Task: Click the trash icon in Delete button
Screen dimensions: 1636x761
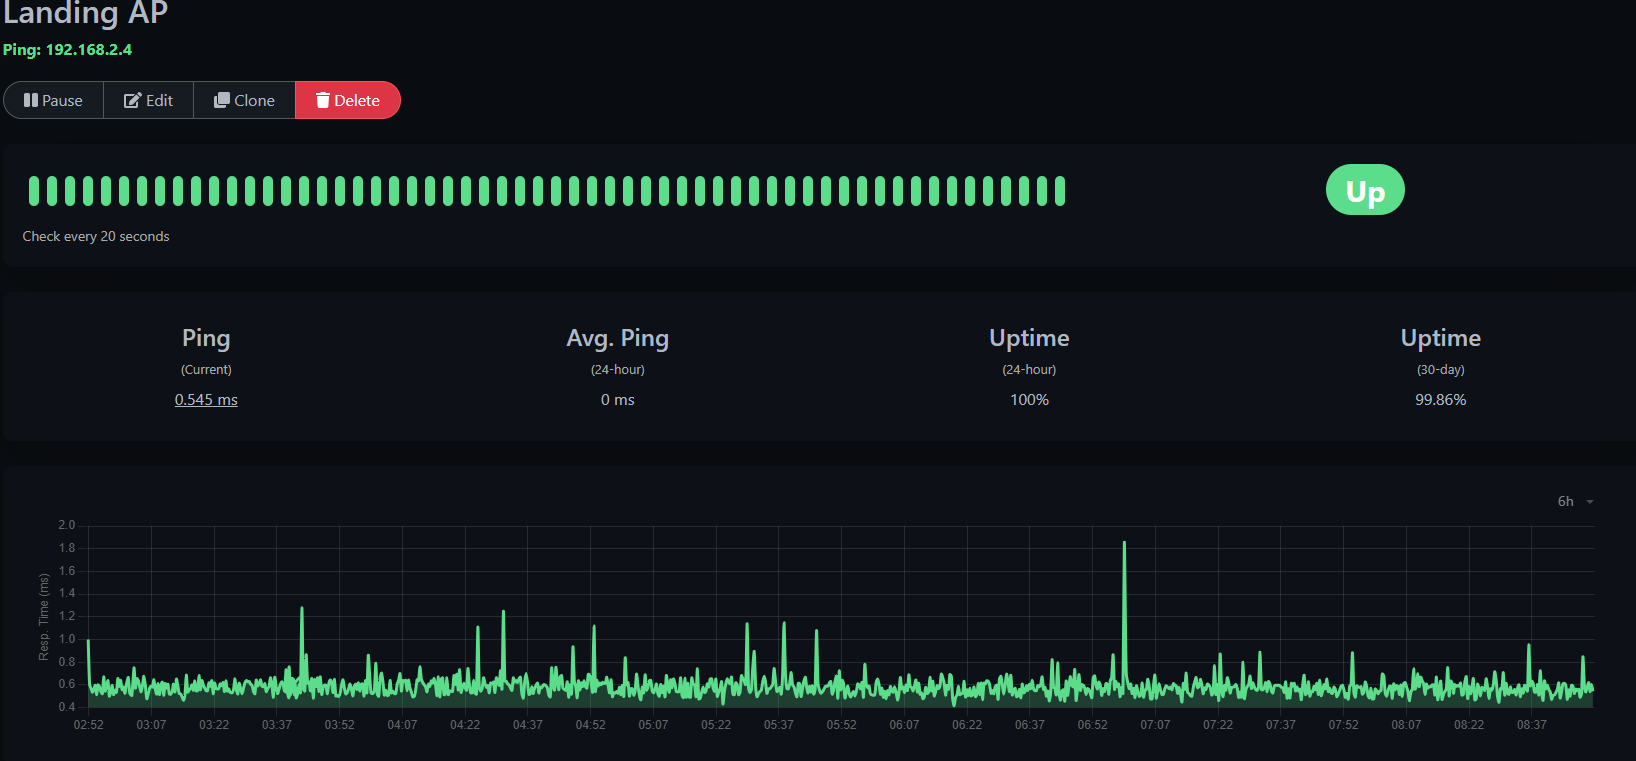Action: pos(323,100)
